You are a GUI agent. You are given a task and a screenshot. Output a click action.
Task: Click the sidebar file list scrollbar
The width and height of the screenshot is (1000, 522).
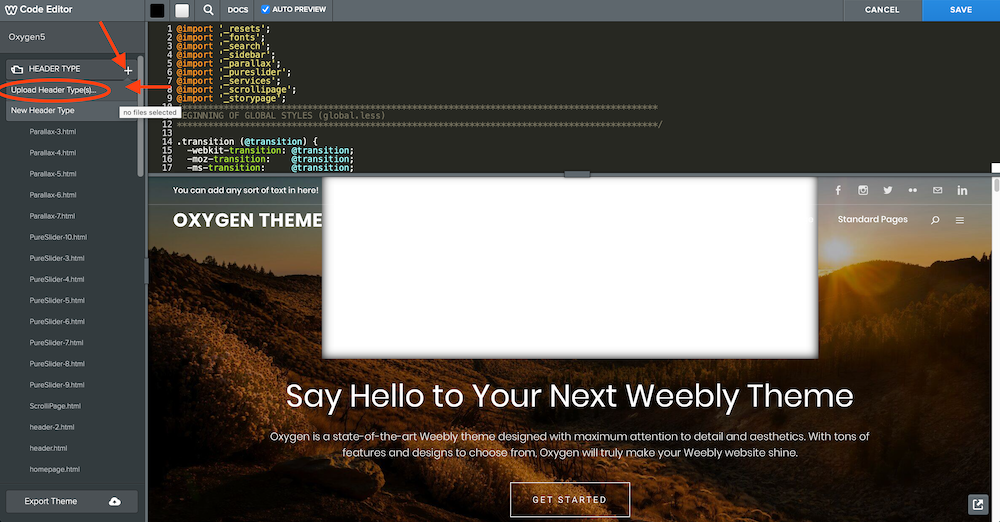tap(140, 117)
